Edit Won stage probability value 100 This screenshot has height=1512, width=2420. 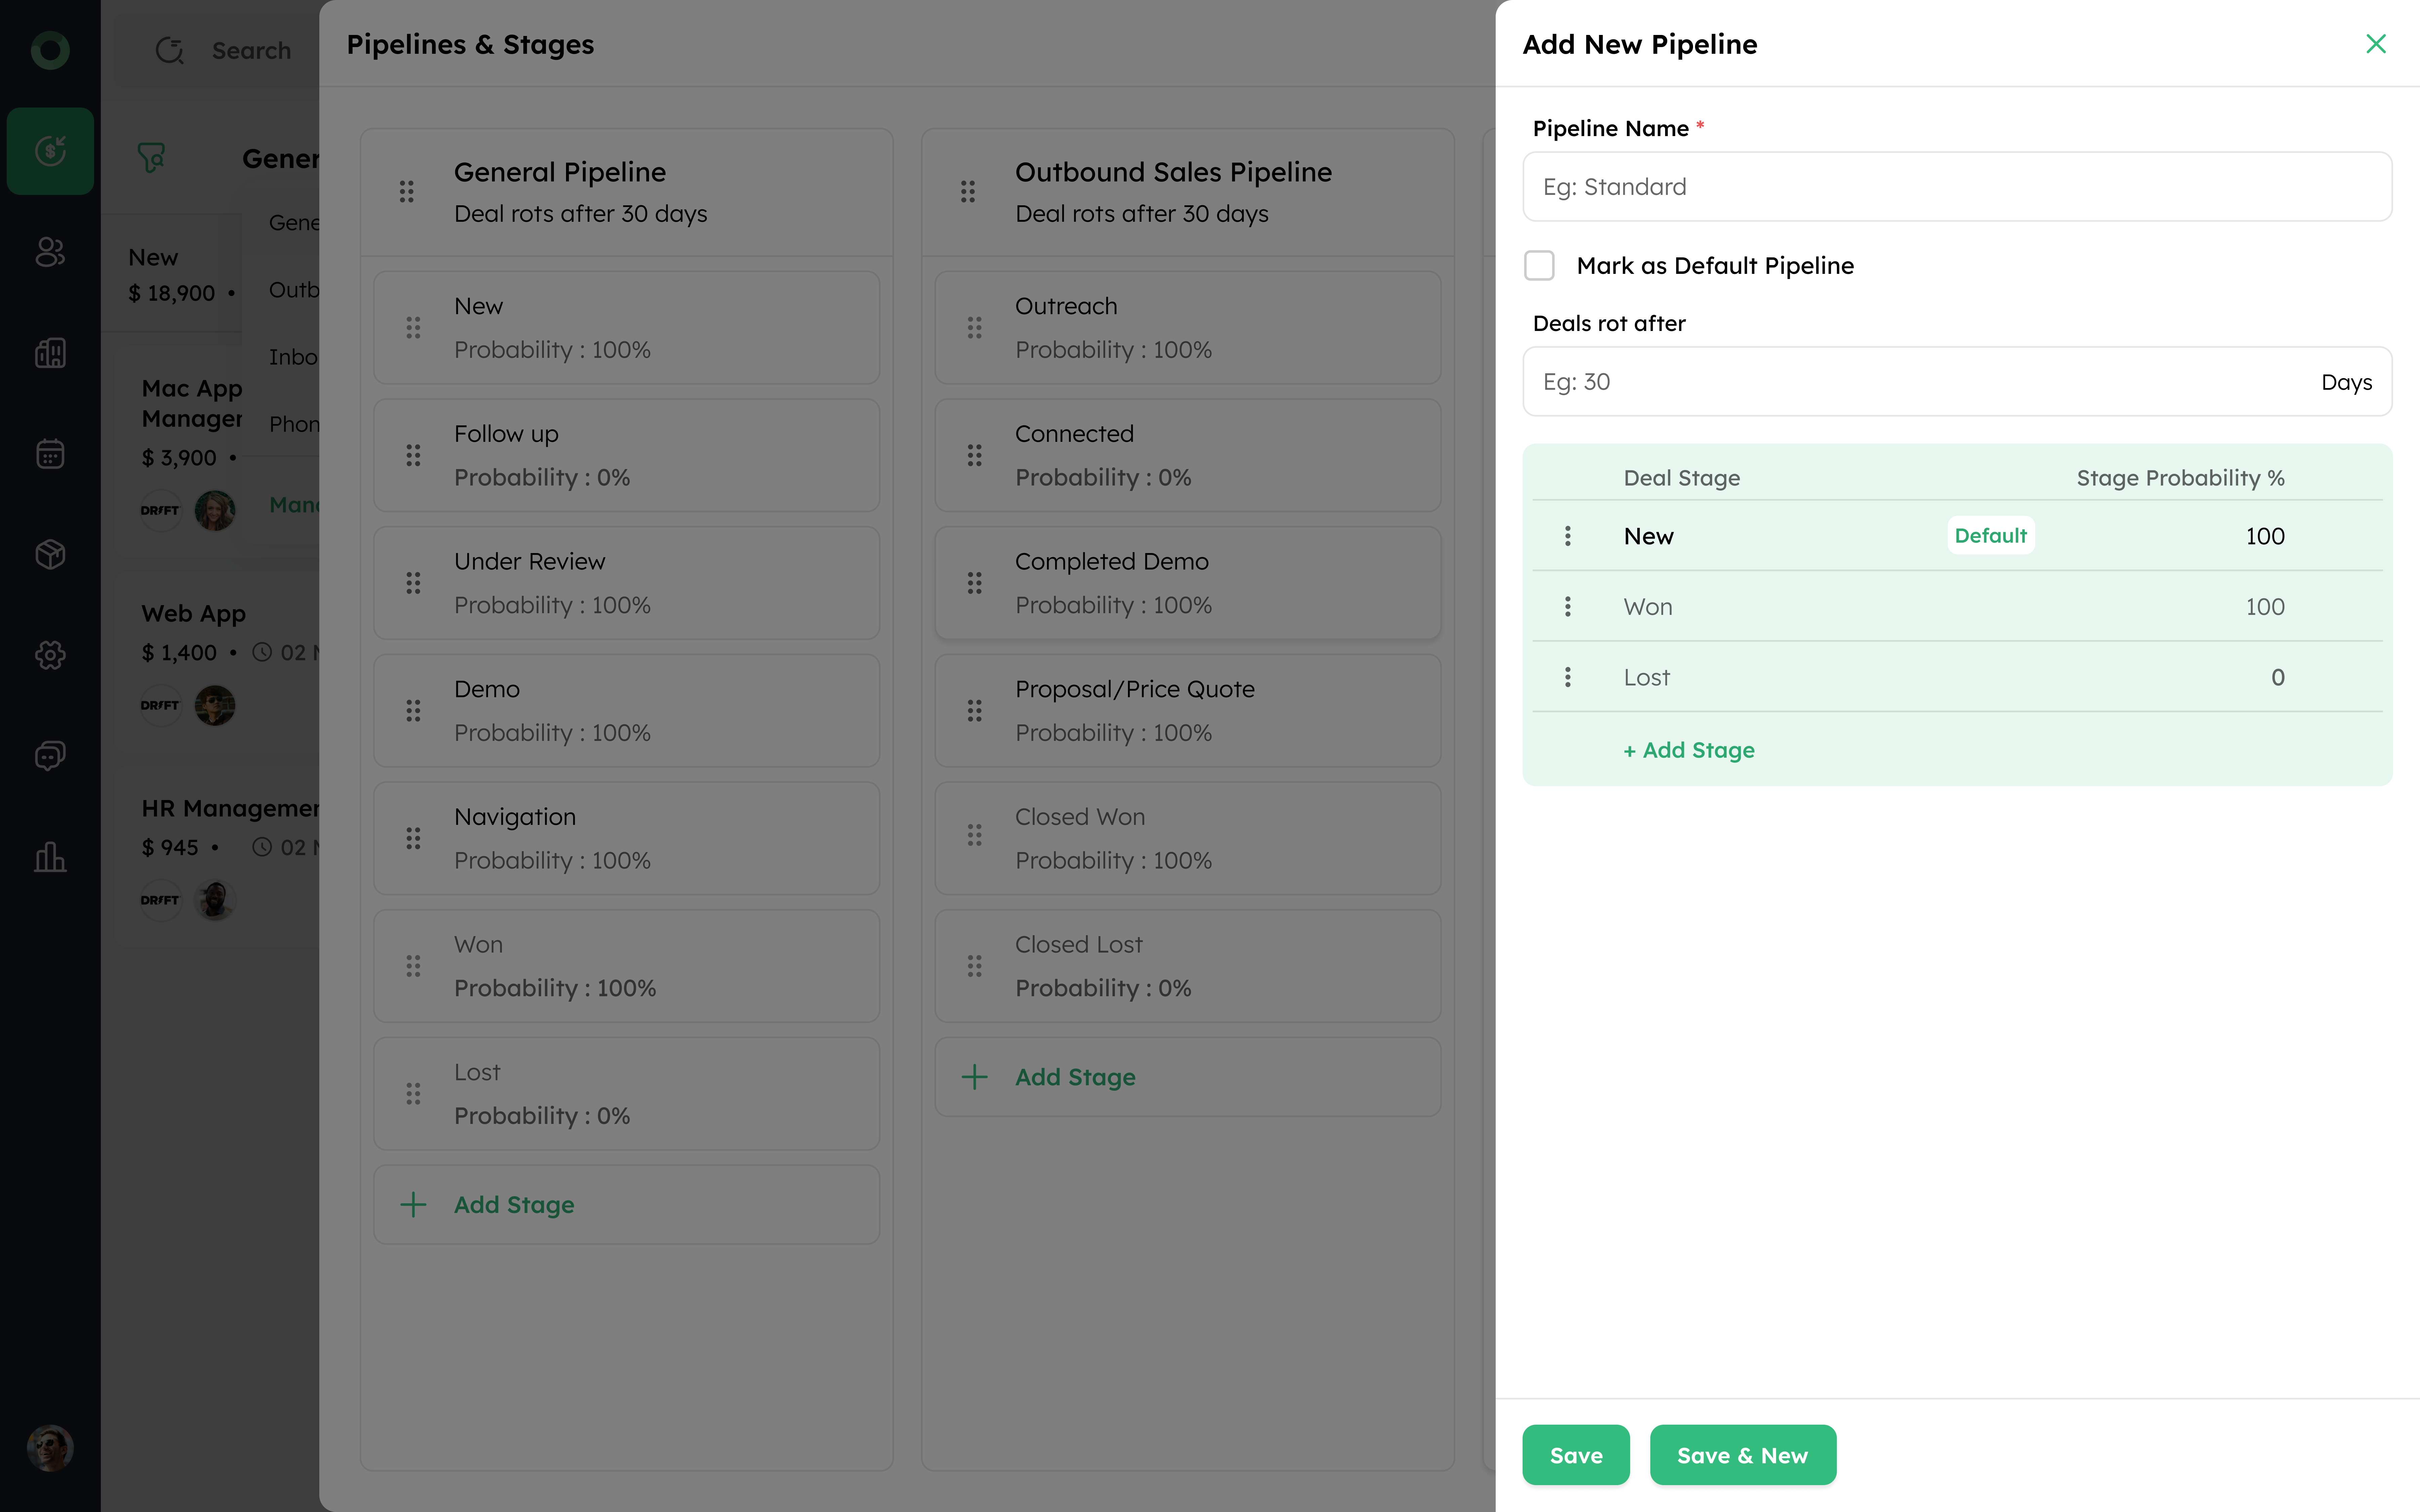[x=2265, y=607]
